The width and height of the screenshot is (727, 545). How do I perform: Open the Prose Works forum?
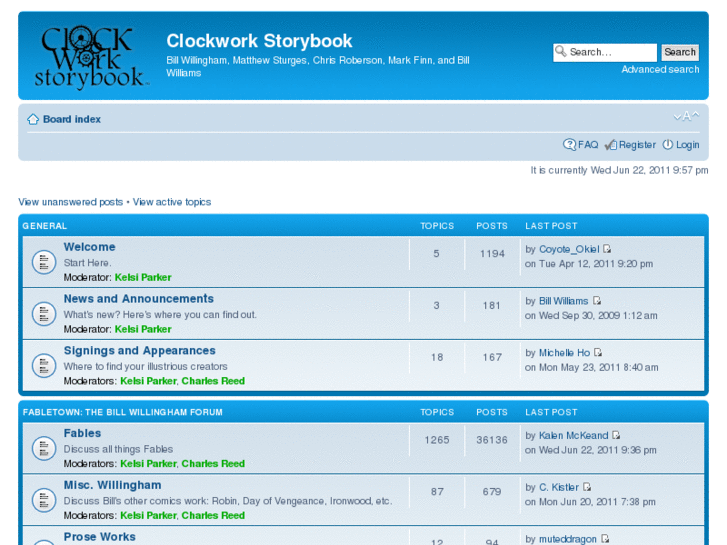(99, 537)
